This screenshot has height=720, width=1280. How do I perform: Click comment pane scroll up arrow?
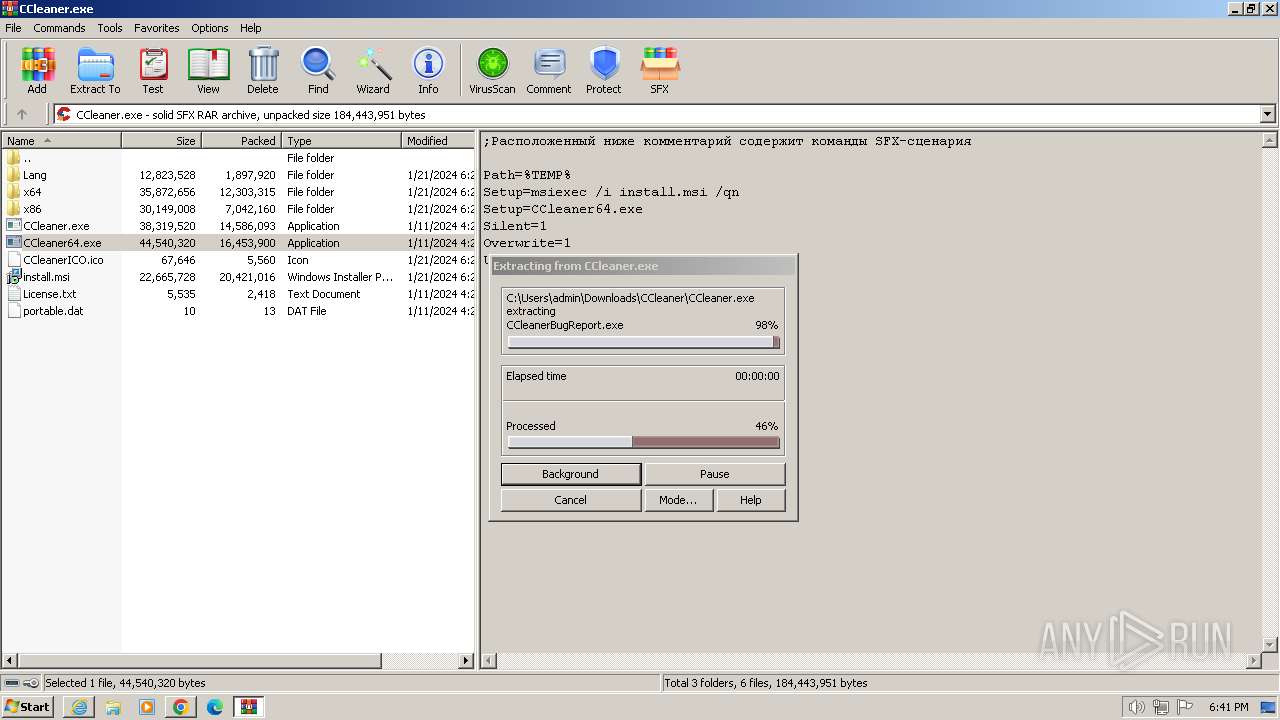1269,140
